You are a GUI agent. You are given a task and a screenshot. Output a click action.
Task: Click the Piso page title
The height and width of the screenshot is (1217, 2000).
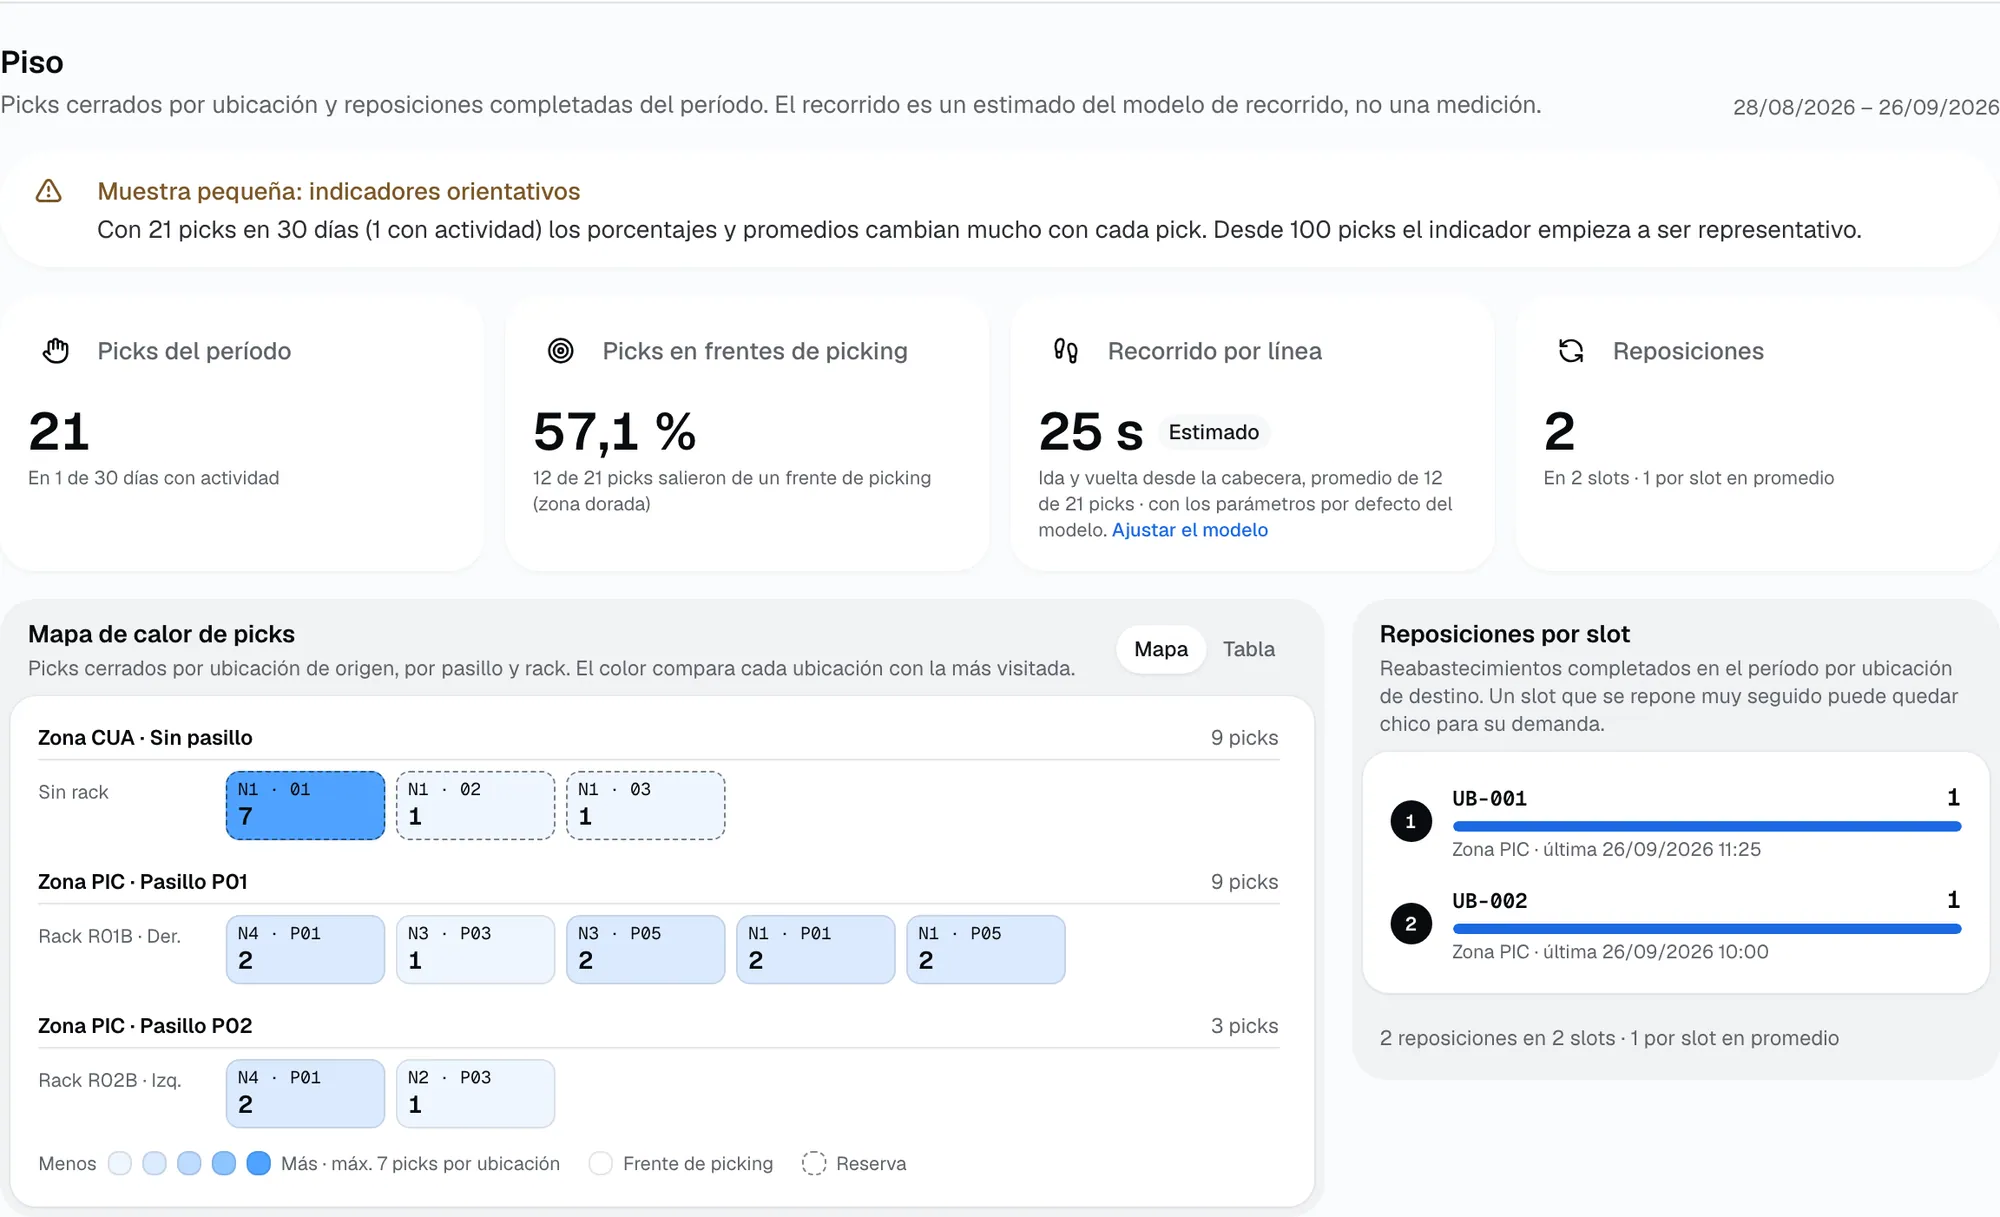point(32,63)
